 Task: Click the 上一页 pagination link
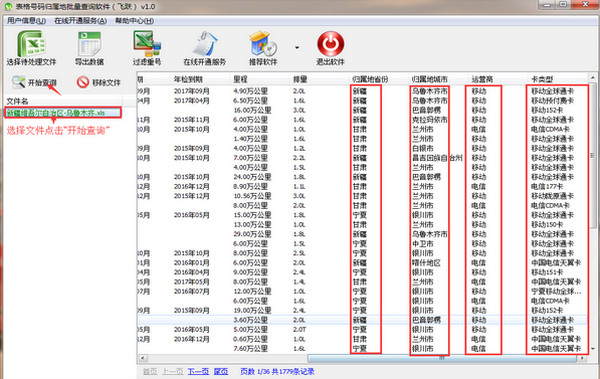[173, 371]
